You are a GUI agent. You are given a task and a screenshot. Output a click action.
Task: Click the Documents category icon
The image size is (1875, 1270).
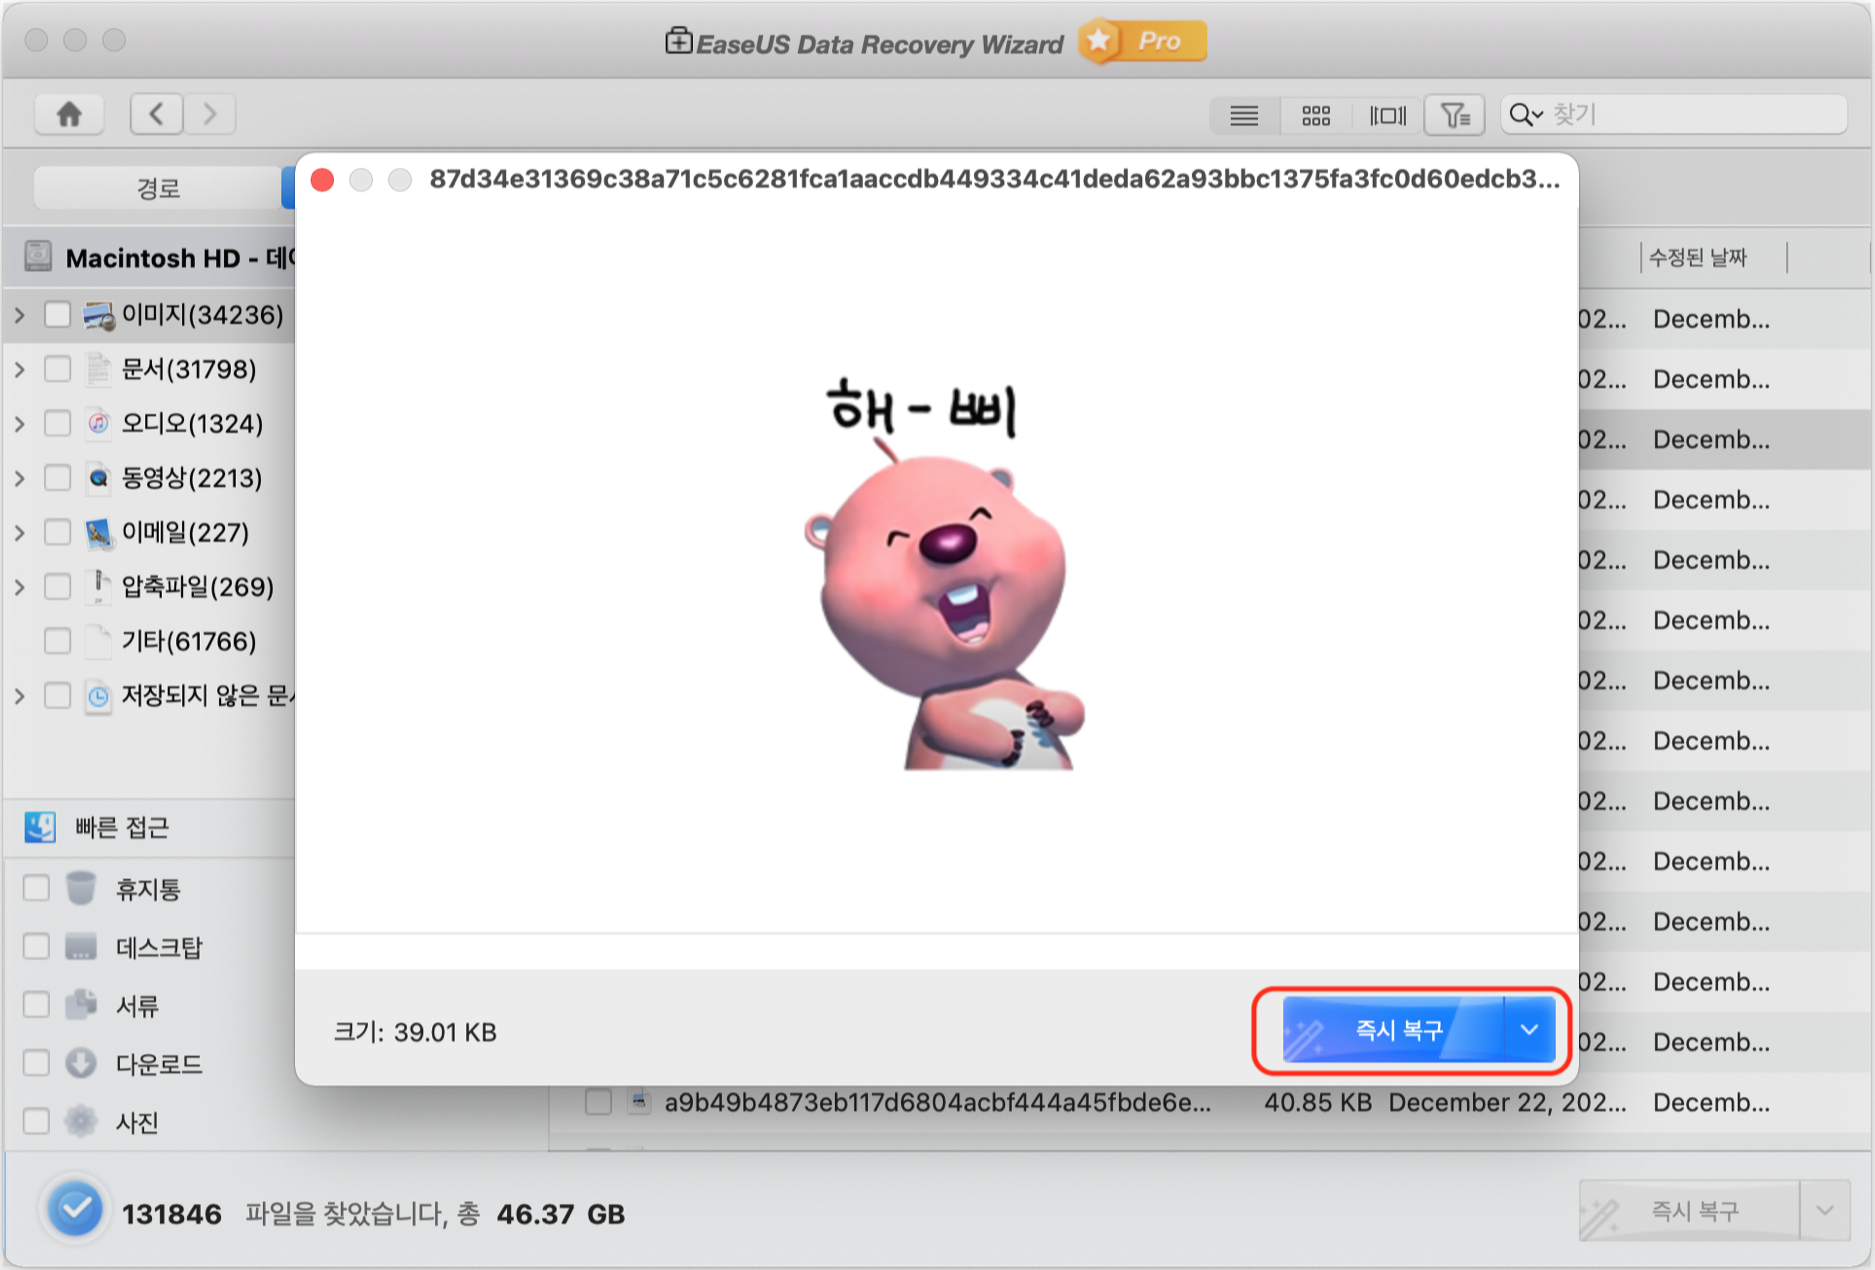(x=98, y=369)
